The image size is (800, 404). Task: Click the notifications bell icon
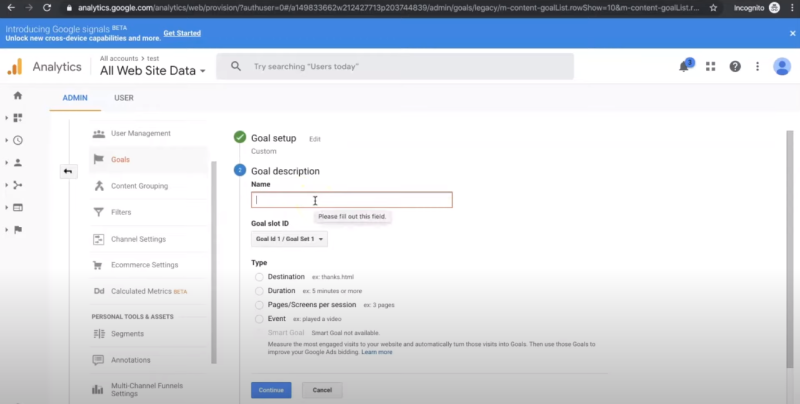click(685, 67)
